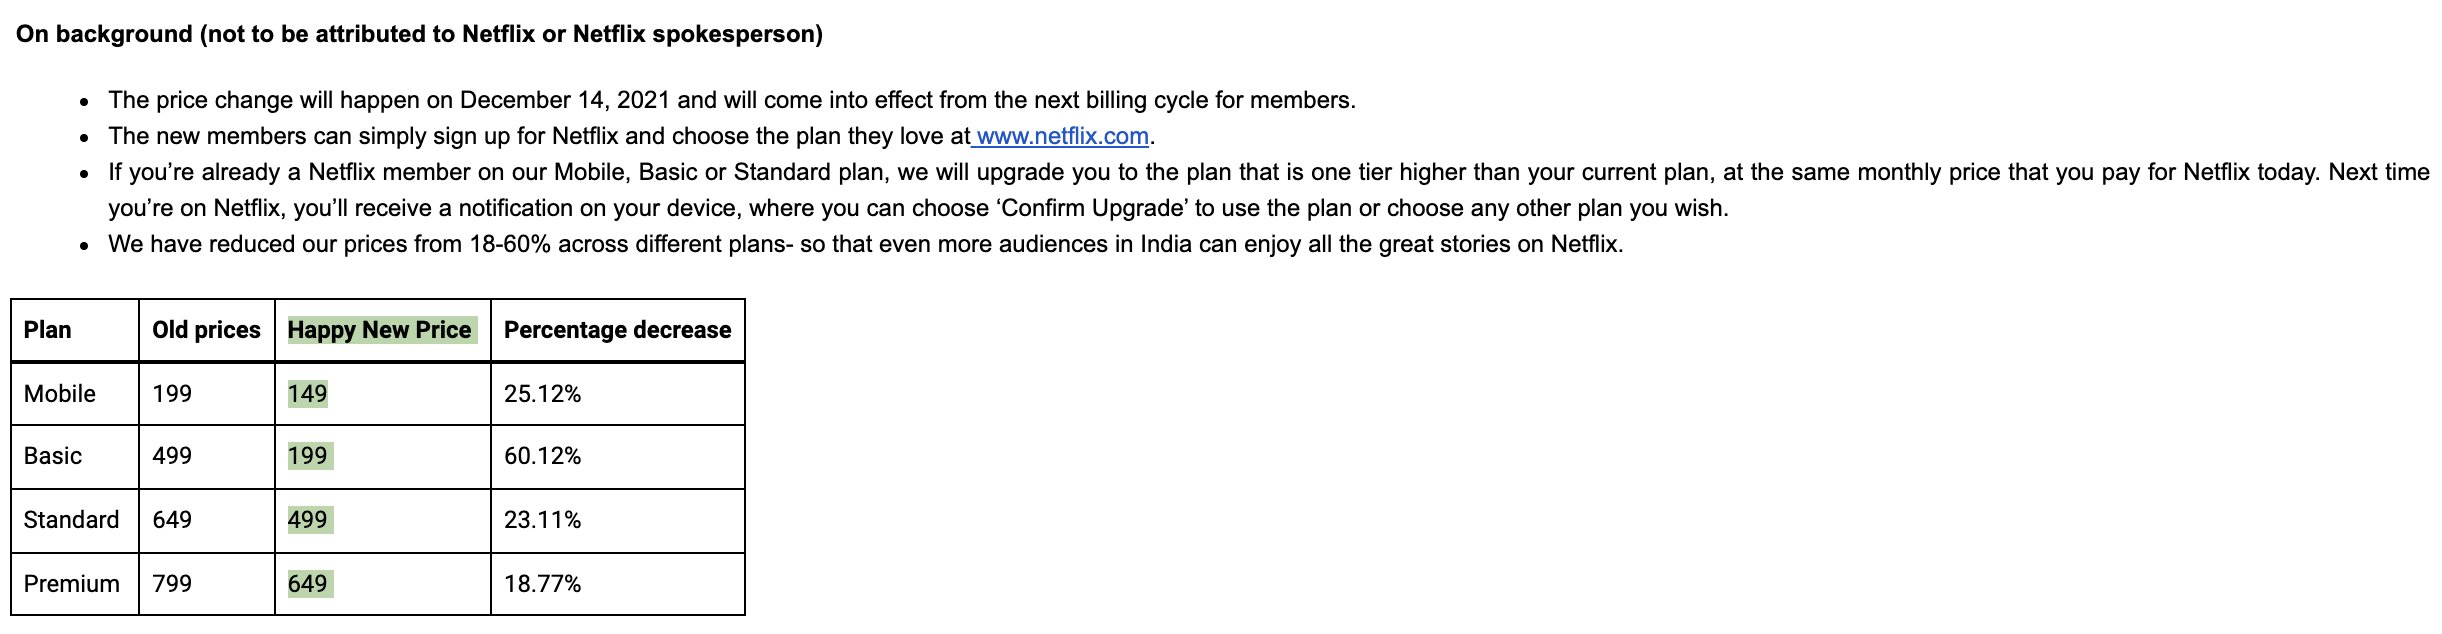Click the 'Premium' plan cell
Image resolution: width=2442 pixels, height=634 pixels.
(72, 584)
